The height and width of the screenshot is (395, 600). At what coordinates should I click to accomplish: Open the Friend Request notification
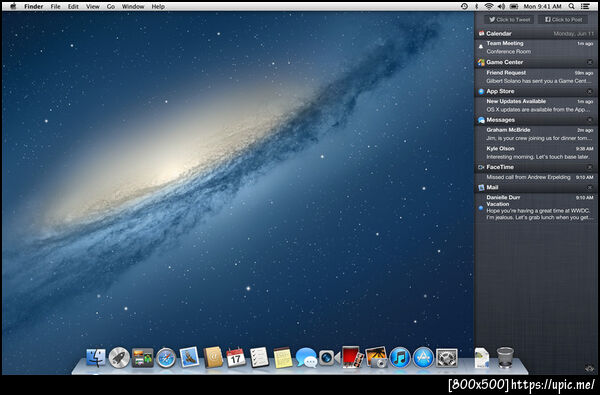coord(536,77)
